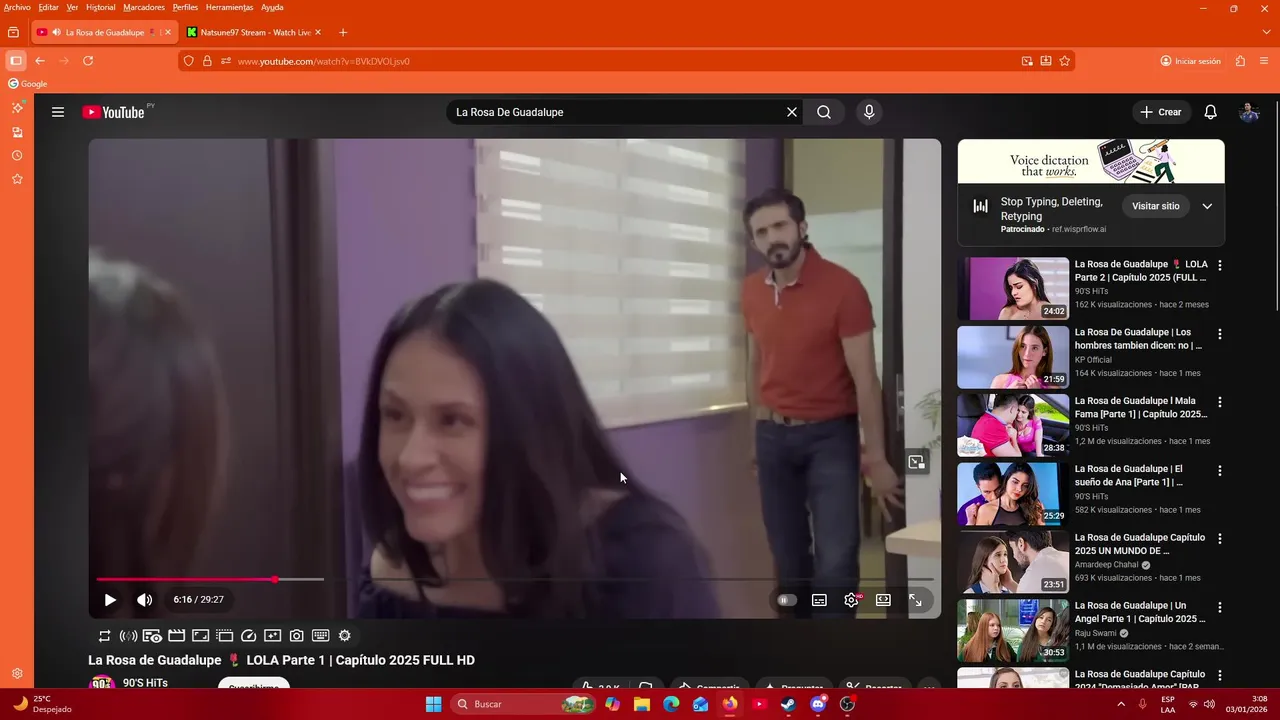The width and height of the screenshot is (1280, 720).
Task: Open the sidebar history clock icon
Action: [17, 156]
